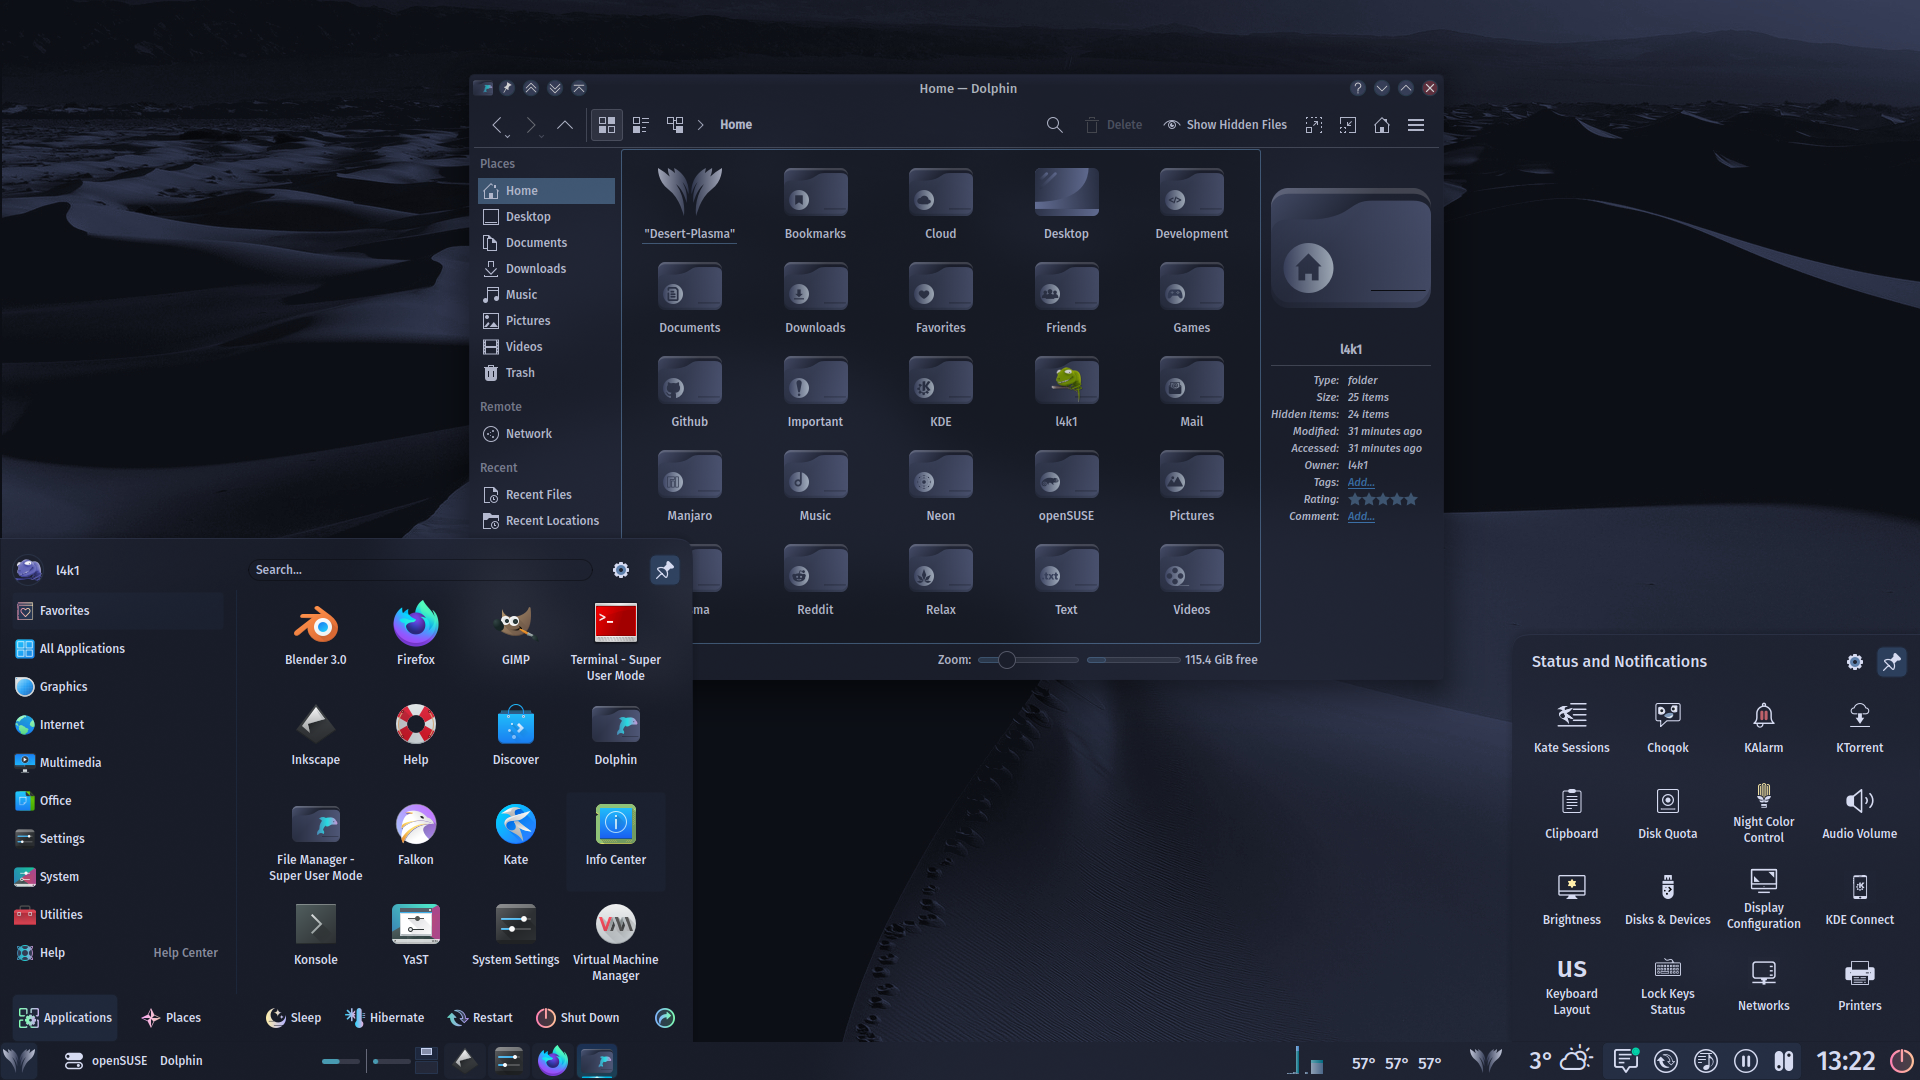The width and height of the screenshot is (1920, 1080).
Task: Switch launcher to Applications tab
Action: [x=65, y=1018]
